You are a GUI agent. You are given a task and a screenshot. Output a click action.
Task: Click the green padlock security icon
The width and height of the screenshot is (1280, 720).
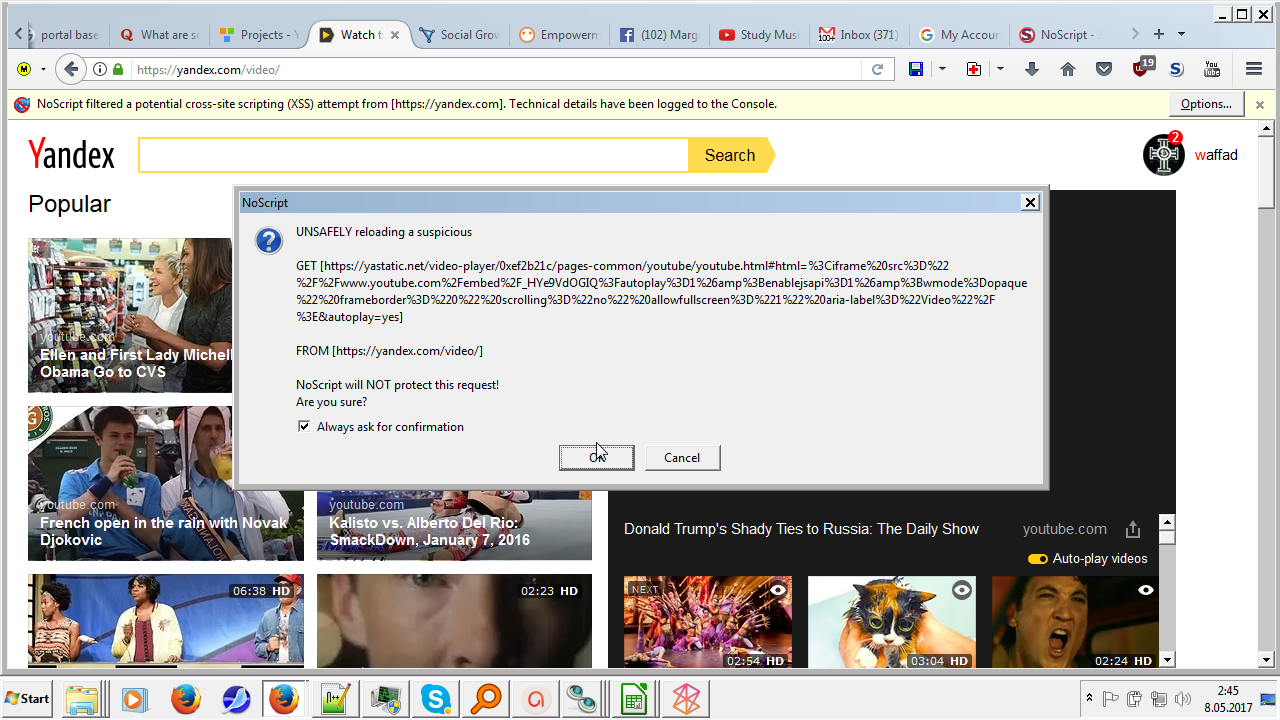click(x=118, y=69)
